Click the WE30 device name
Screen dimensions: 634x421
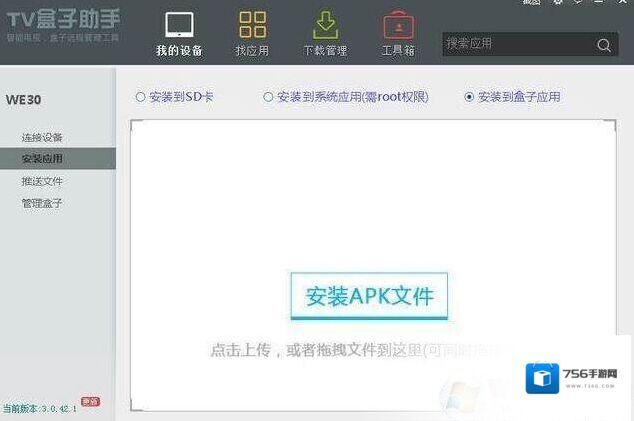tap(23, 100)
